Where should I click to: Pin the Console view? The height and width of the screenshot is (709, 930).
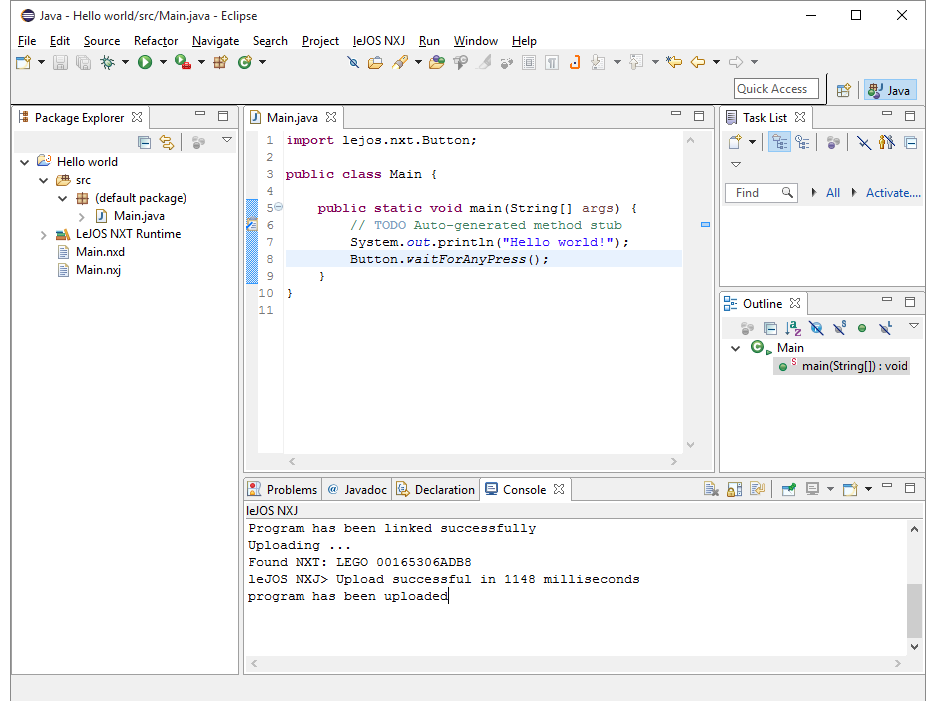pyautogui.click(x=789, y=489)
